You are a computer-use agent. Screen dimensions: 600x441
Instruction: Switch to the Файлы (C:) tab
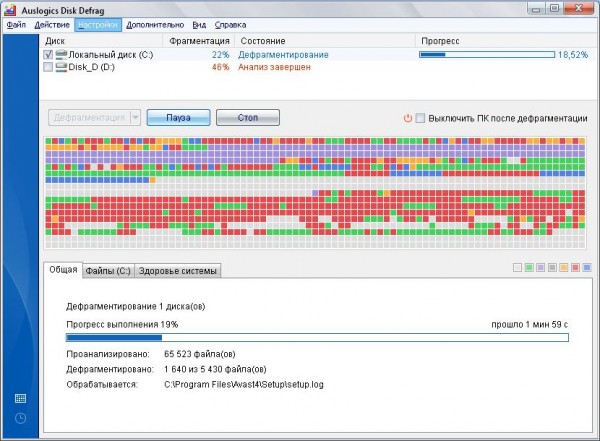[108, 271]
